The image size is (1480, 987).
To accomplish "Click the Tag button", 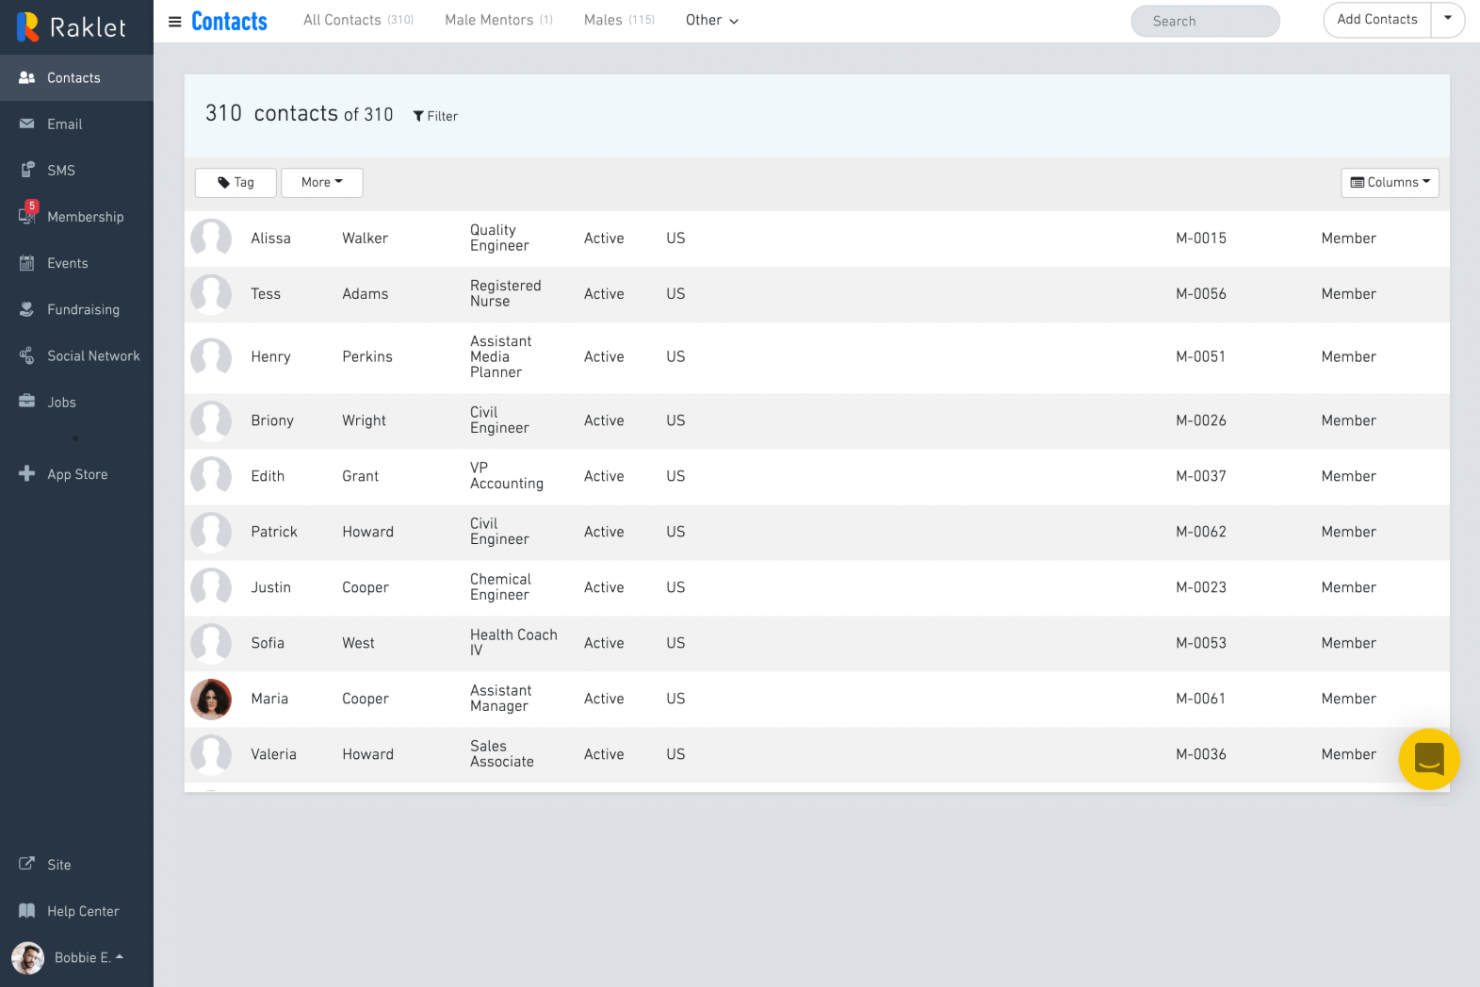I will (235, 182).
